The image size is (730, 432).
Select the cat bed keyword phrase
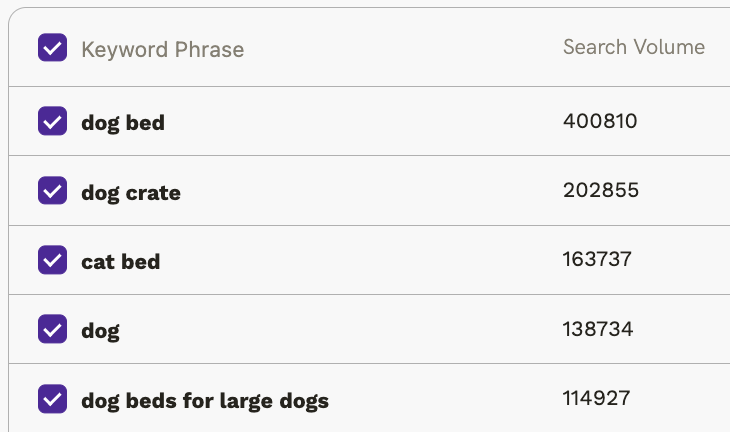point(121,261)
